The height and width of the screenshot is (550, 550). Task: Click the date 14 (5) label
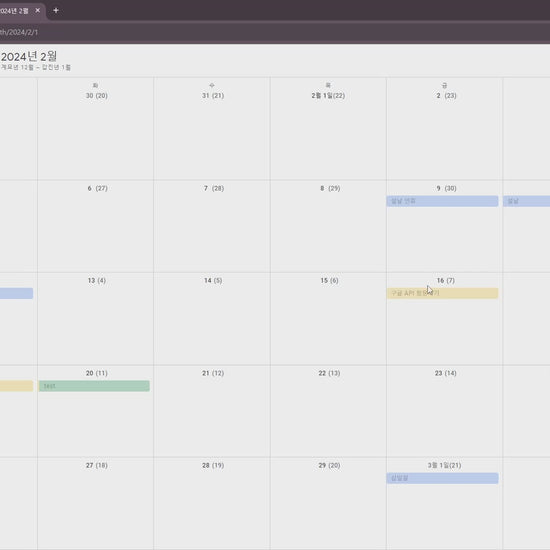click(213, 280)
